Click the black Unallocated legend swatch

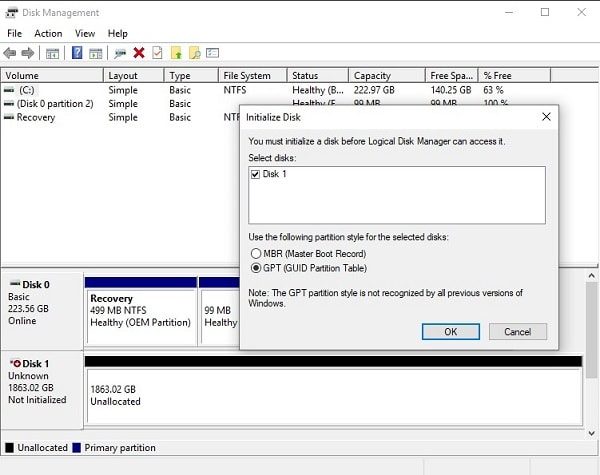[10, 447]
